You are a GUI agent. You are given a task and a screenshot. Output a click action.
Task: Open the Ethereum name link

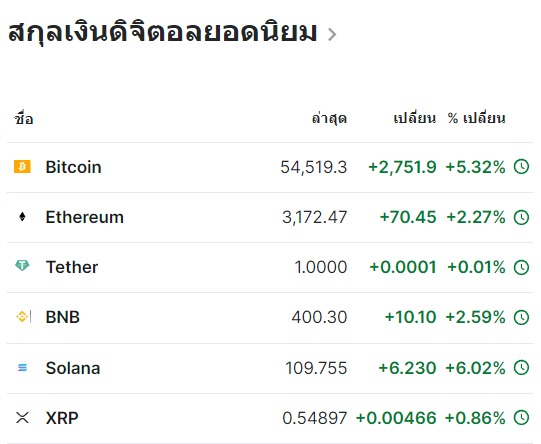pos(85,217)
